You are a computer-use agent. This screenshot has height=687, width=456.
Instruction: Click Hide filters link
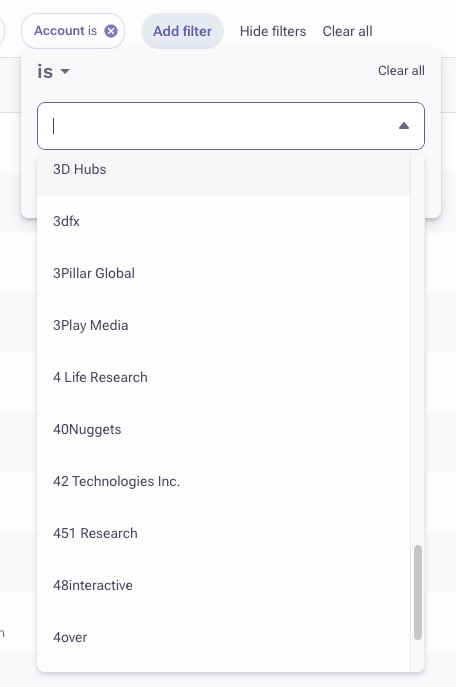pos(273,31)
